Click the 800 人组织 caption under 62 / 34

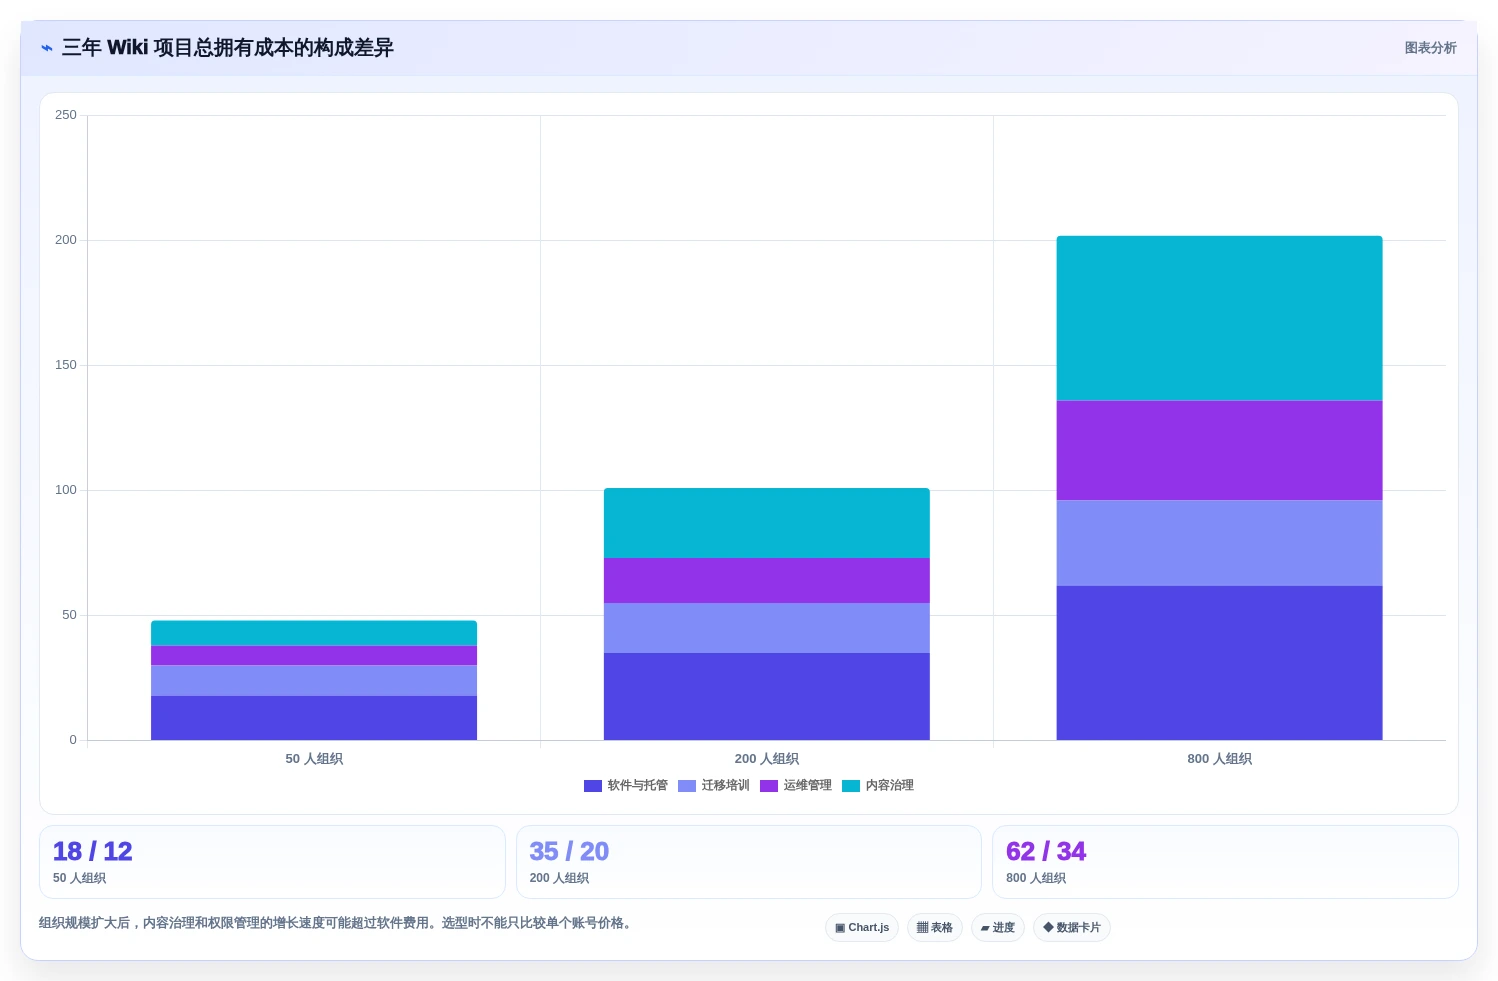click(1036, 878)
